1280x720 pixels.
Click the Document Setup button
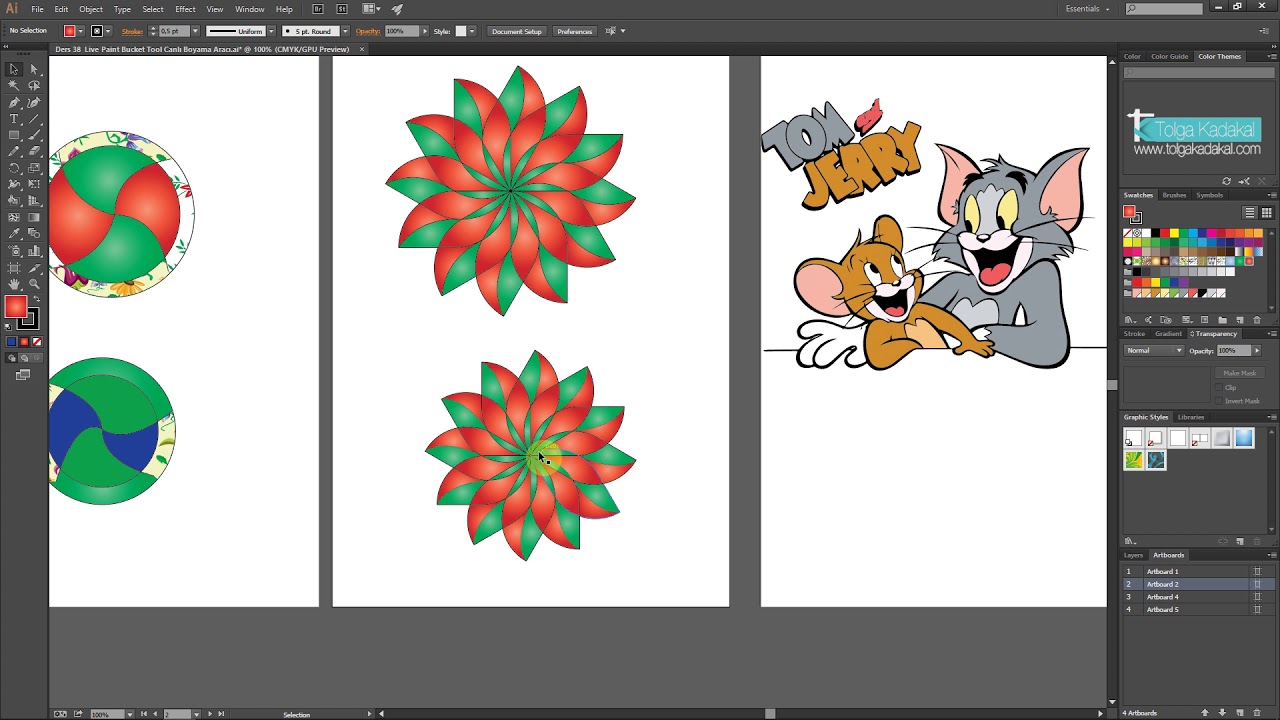pyautogui.click(x=517, y=31)
